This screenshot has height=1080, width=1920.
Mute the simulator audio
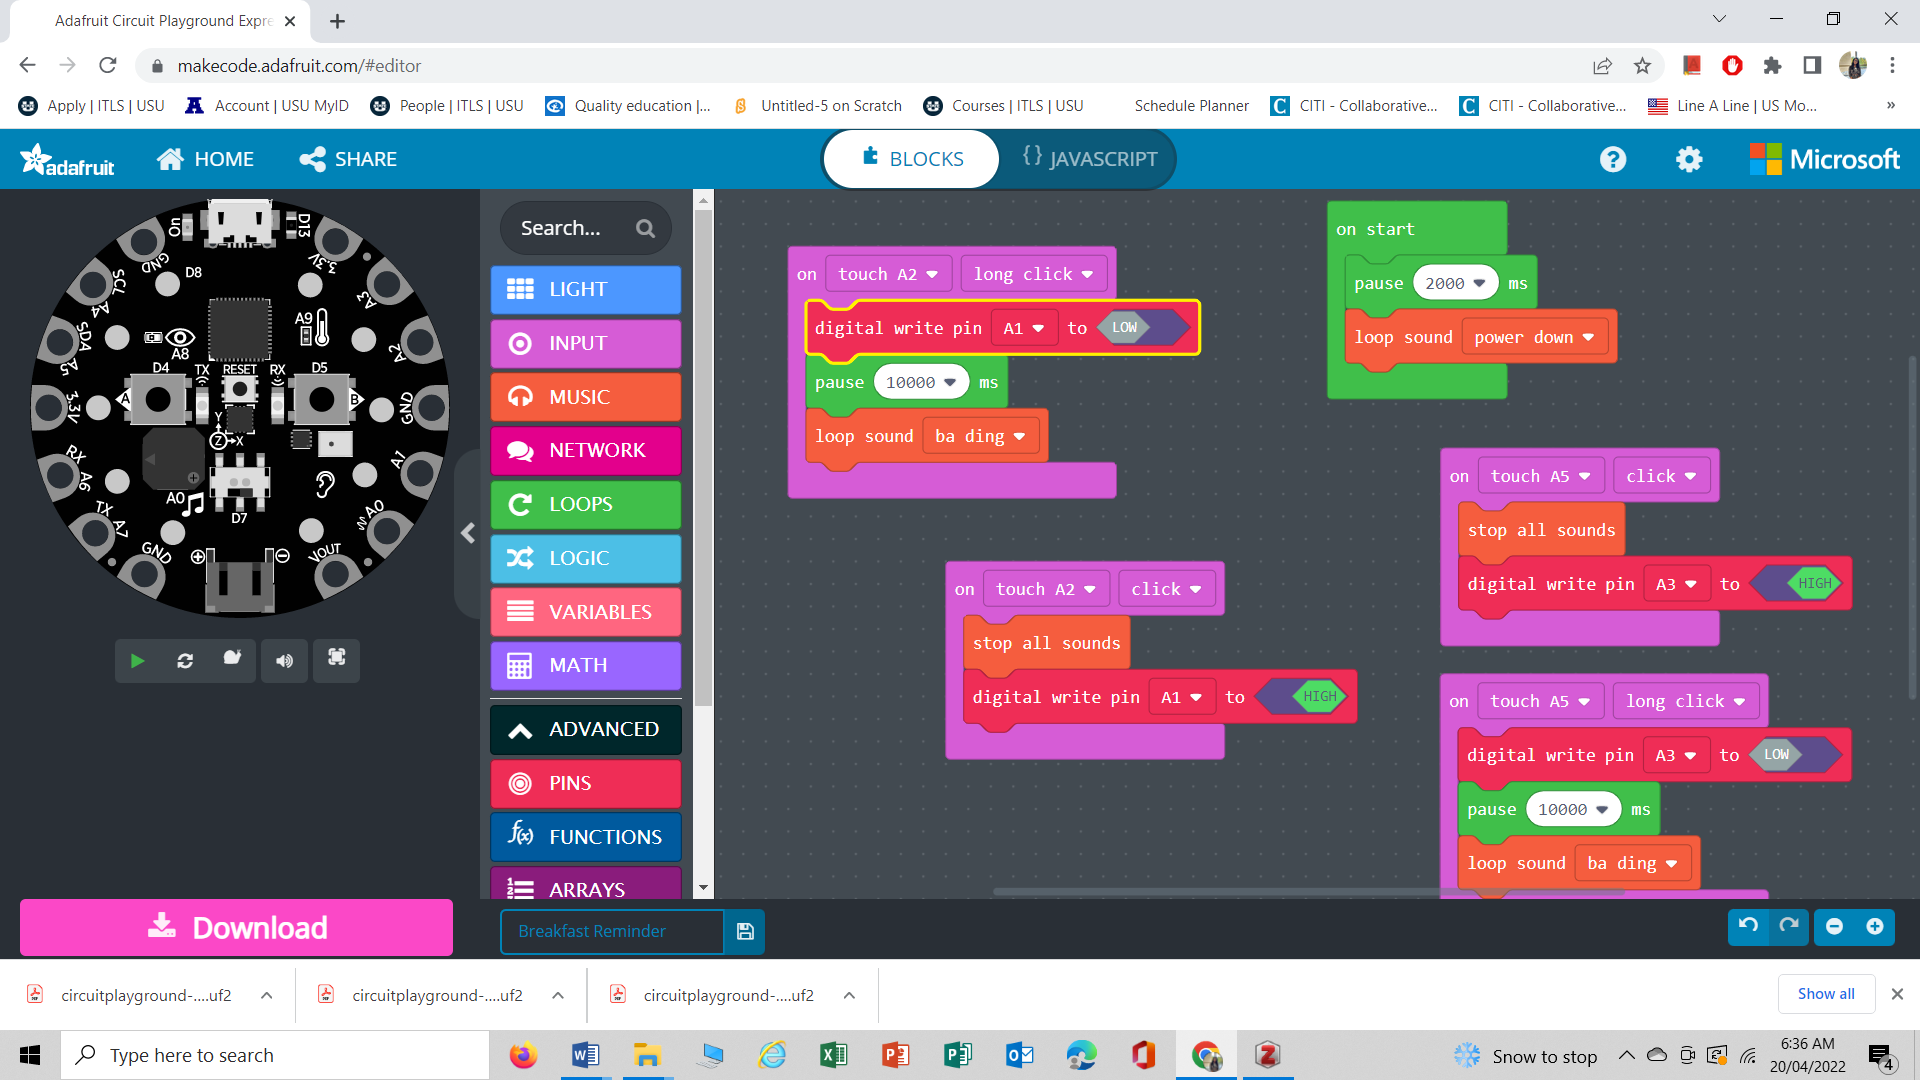[x=285, y=661]
